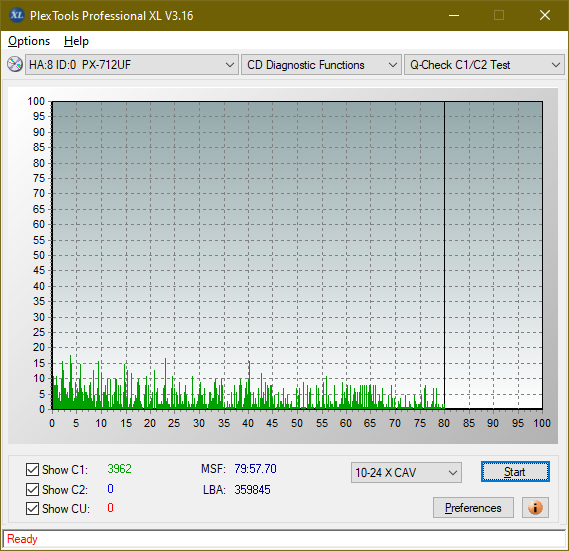
Task: Open the CD Diagnostic Functions dropdown
Action: [x=321, y=65]
